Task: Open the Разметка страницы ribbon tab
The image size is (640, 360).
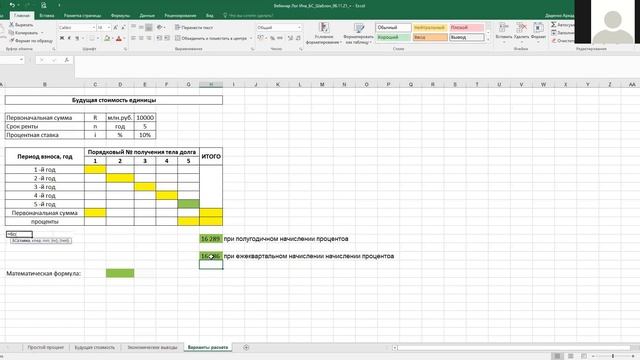Action: 82,16
